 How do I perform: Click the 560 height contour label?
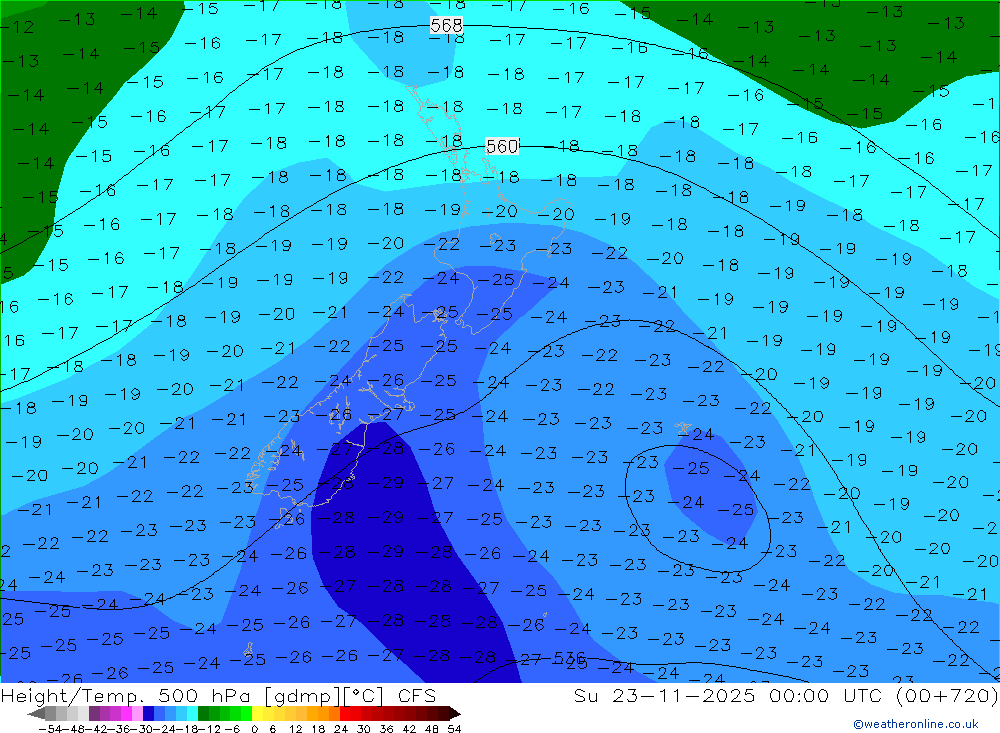(x=502, y=147)
